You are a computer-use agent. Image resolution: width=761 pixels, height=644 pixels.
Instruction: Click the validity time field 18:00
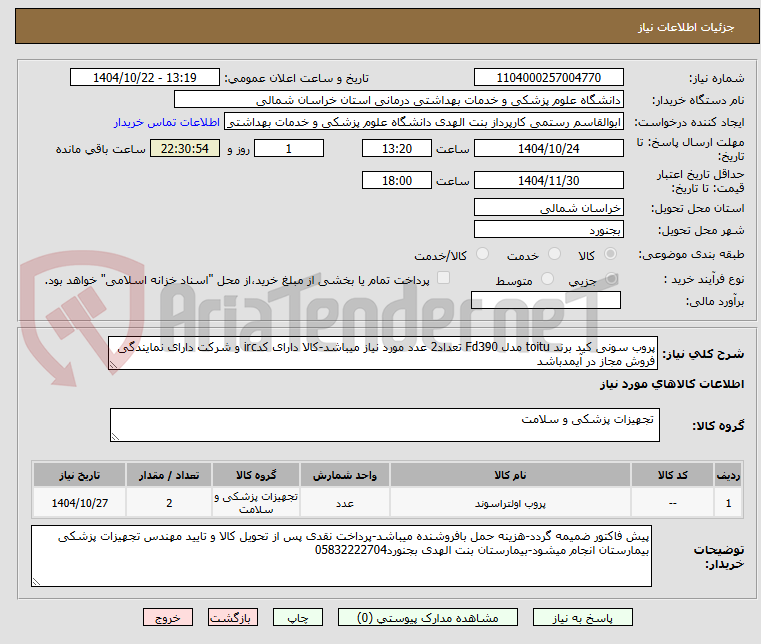(397, 180)
